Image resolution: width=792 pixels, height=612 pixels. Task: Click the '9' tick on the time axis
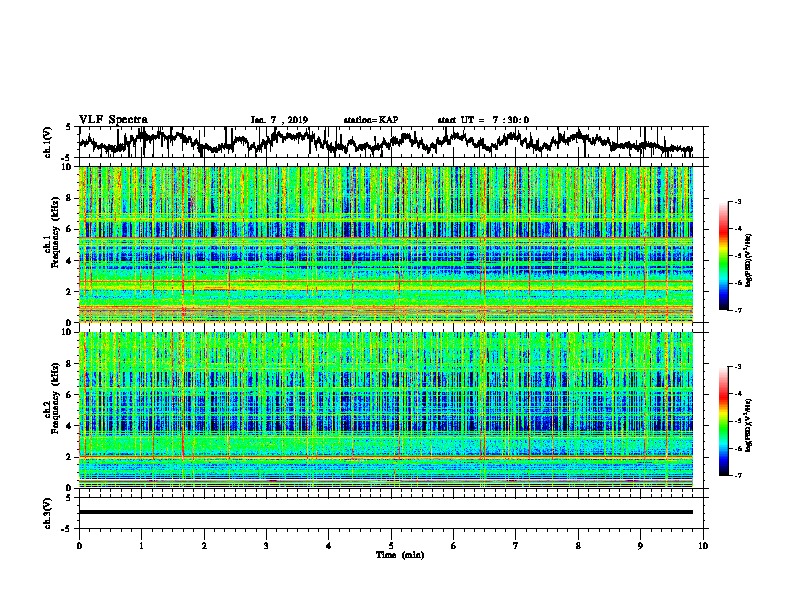[x=640, y=546]
